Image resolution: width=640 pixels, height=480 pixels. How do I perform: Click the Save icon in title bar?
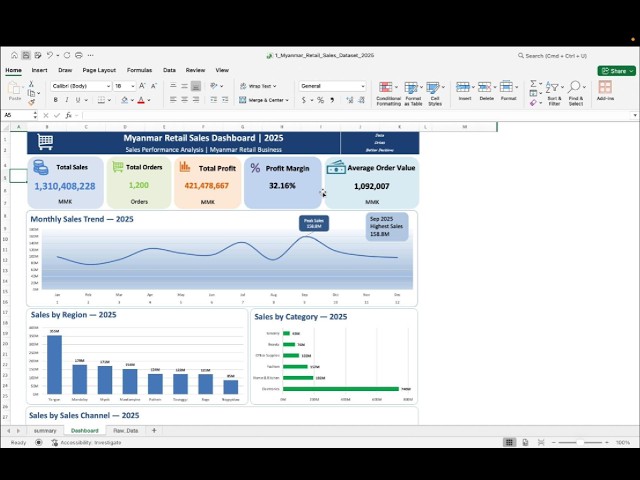pos(26,55)
